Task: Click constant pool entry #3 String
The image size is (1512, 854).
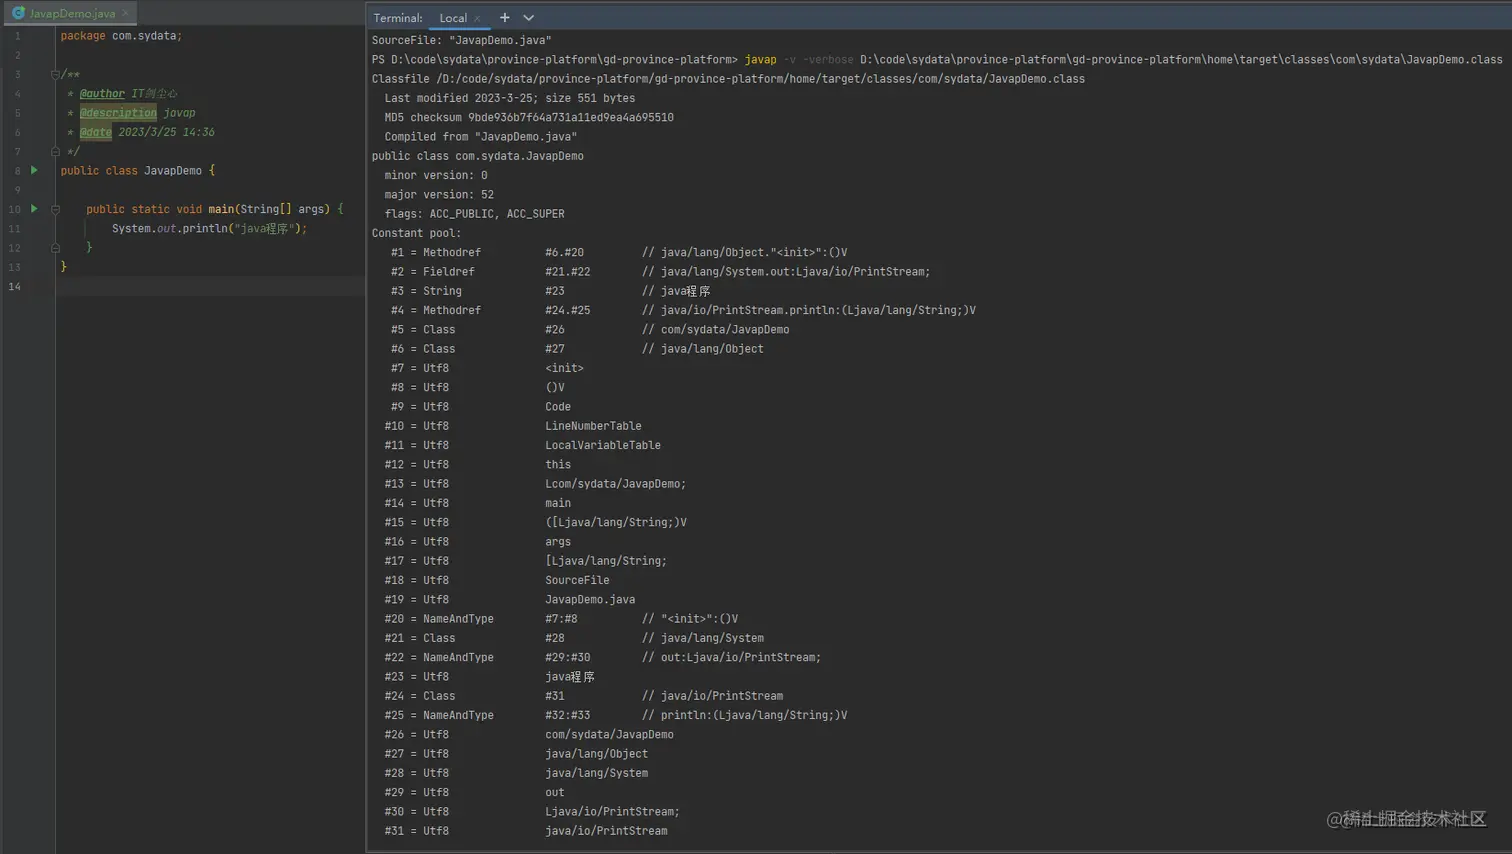Action: click(551, 291)
